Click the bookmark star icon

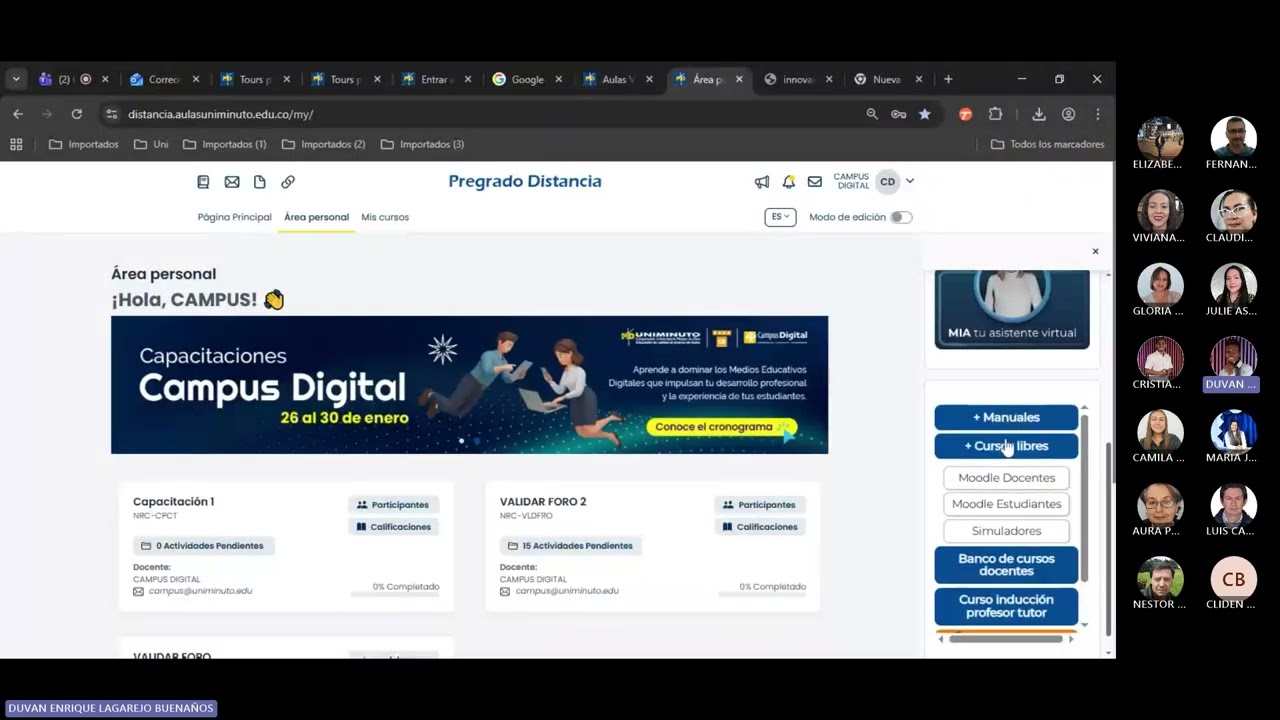pyautogui.click(x=925, y=114)
